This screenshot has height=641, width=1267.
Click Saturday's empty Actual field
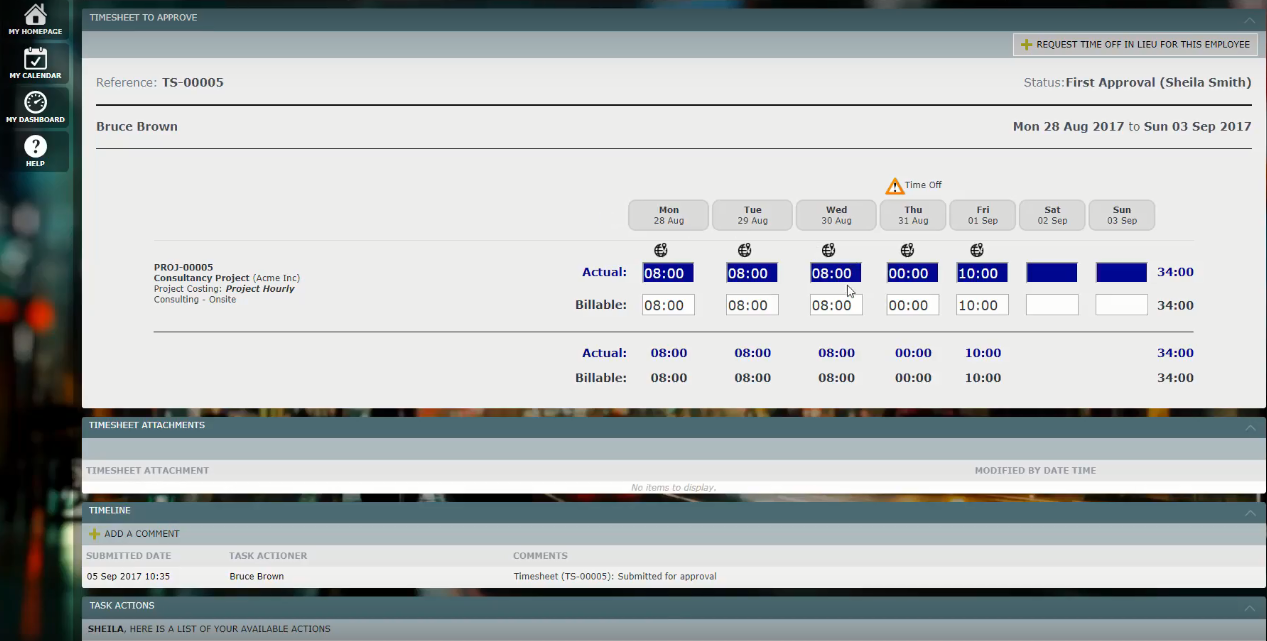(x=1052, y=273)
